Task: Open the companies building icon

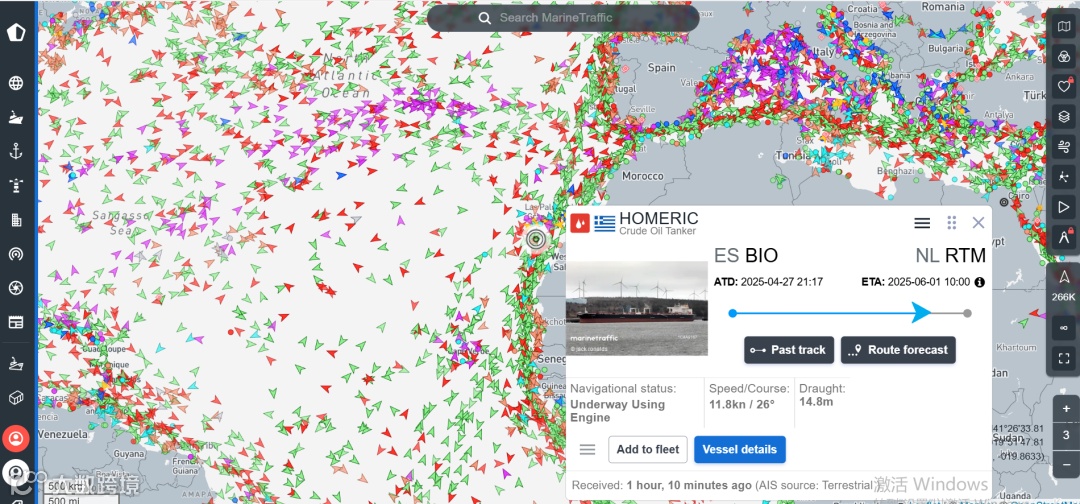Action: click(15, 220)
